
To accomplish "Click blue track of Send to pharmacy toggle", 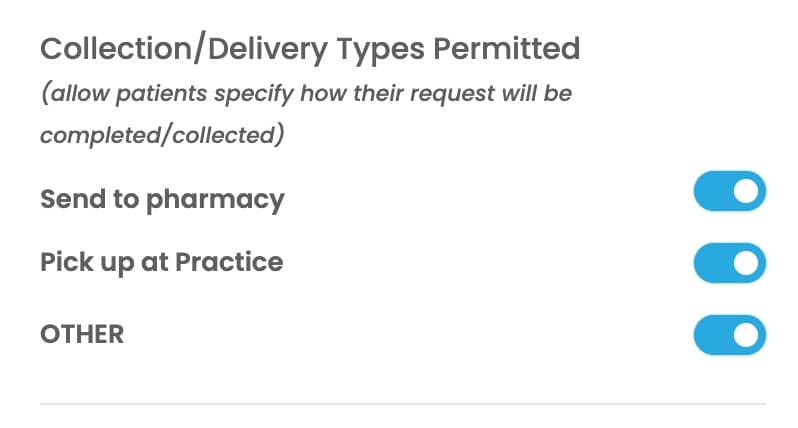I will [x=712, y=191].
